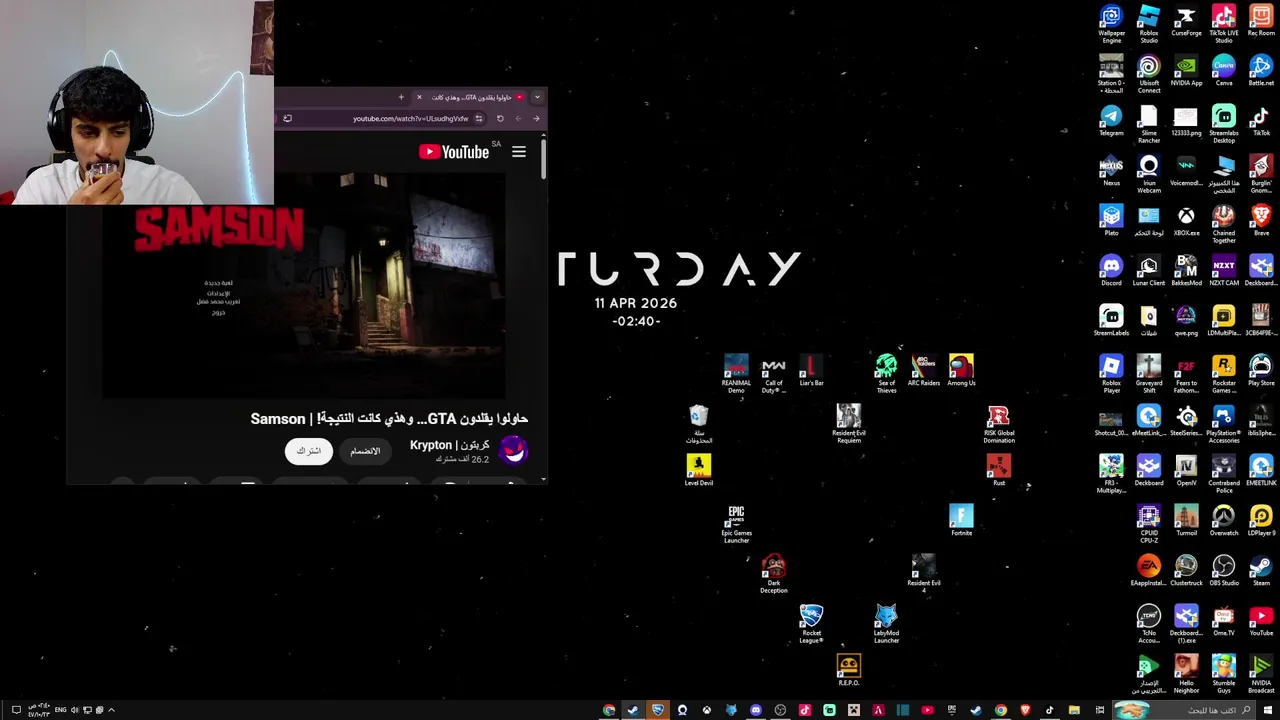Select Dark Deception desktop icon
Screen dimensions: 1280x720
tap(773, 574)
